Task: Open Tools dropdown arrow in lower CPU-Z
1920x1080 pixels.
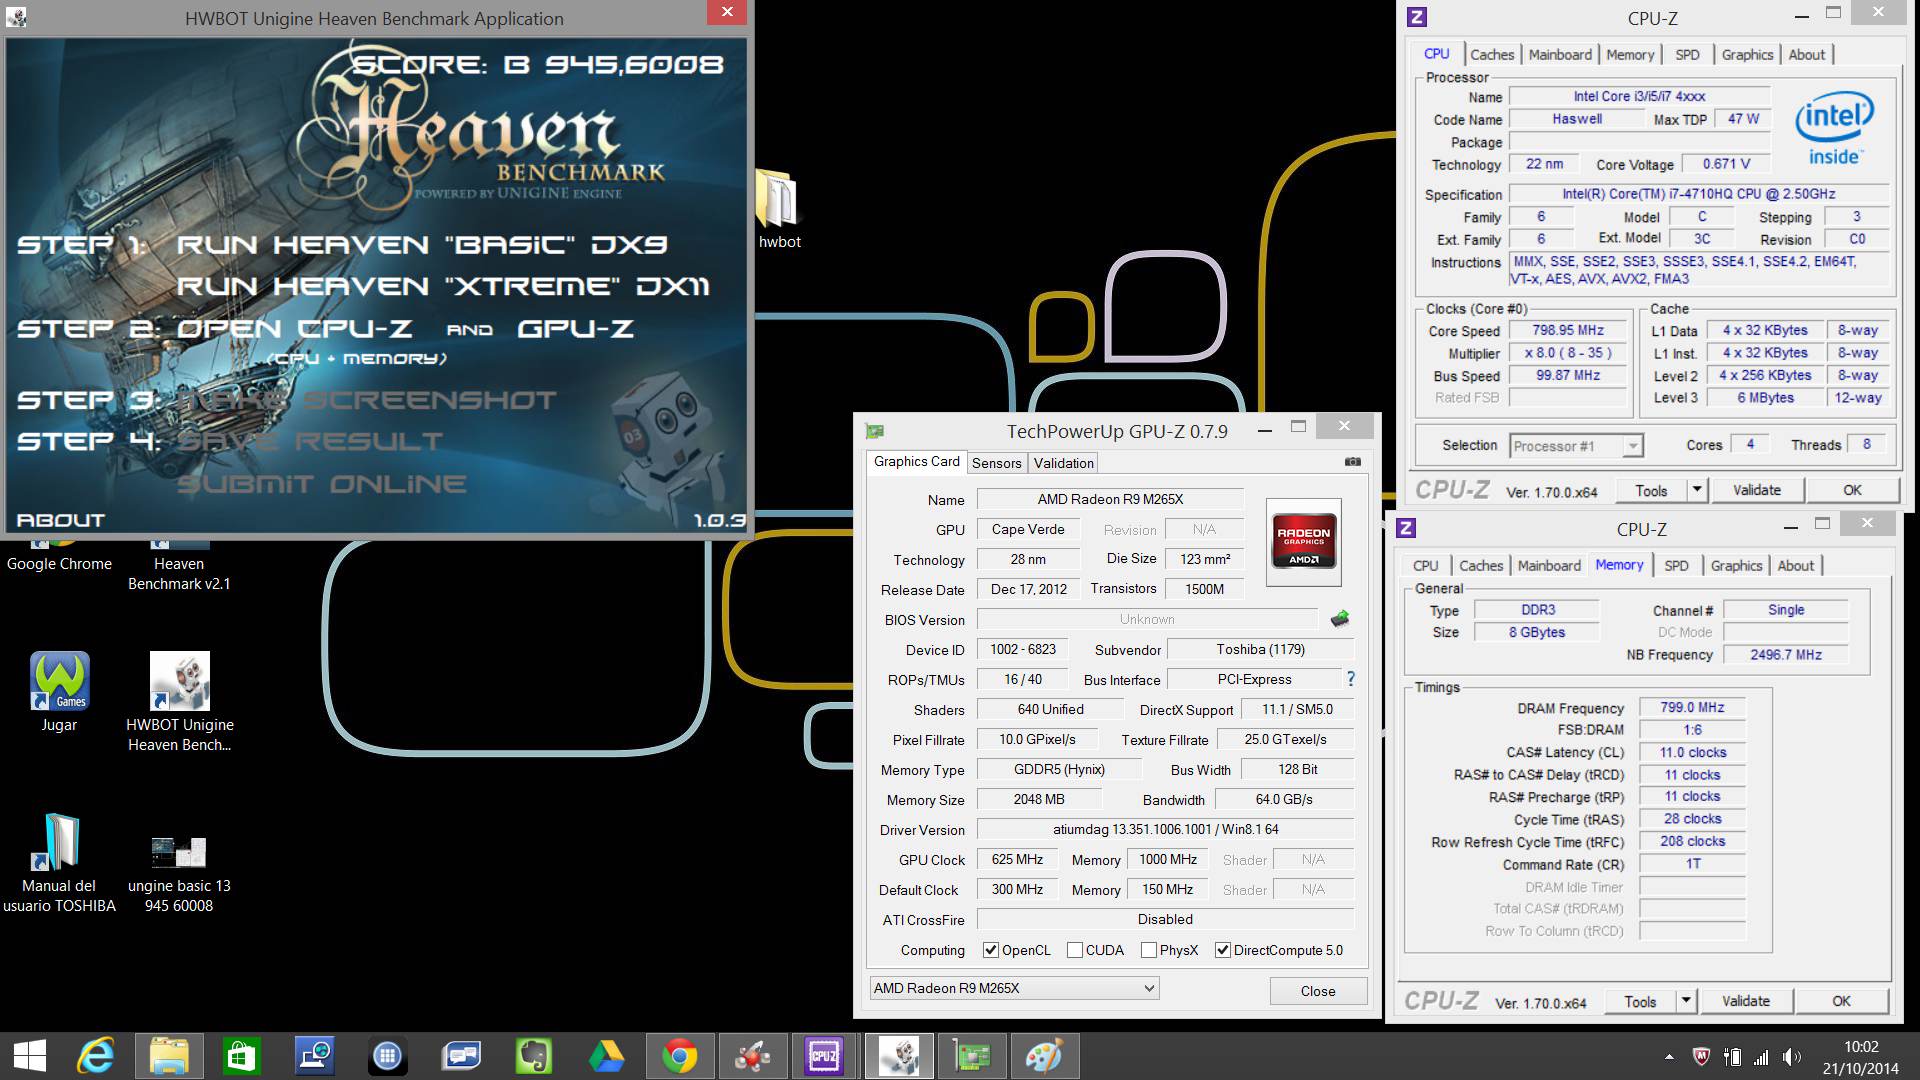Action: tap(1685, 1001)
